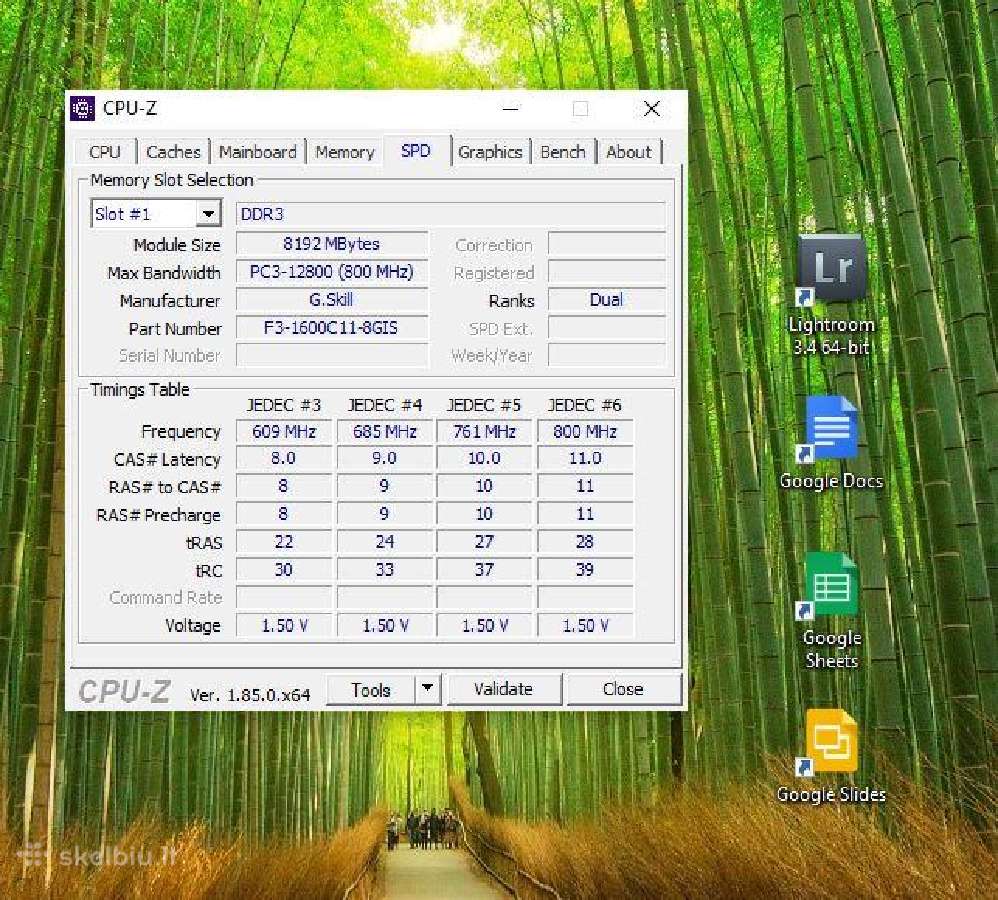
Task: Click the 609 MHz frequency cell
Action: 284,432
